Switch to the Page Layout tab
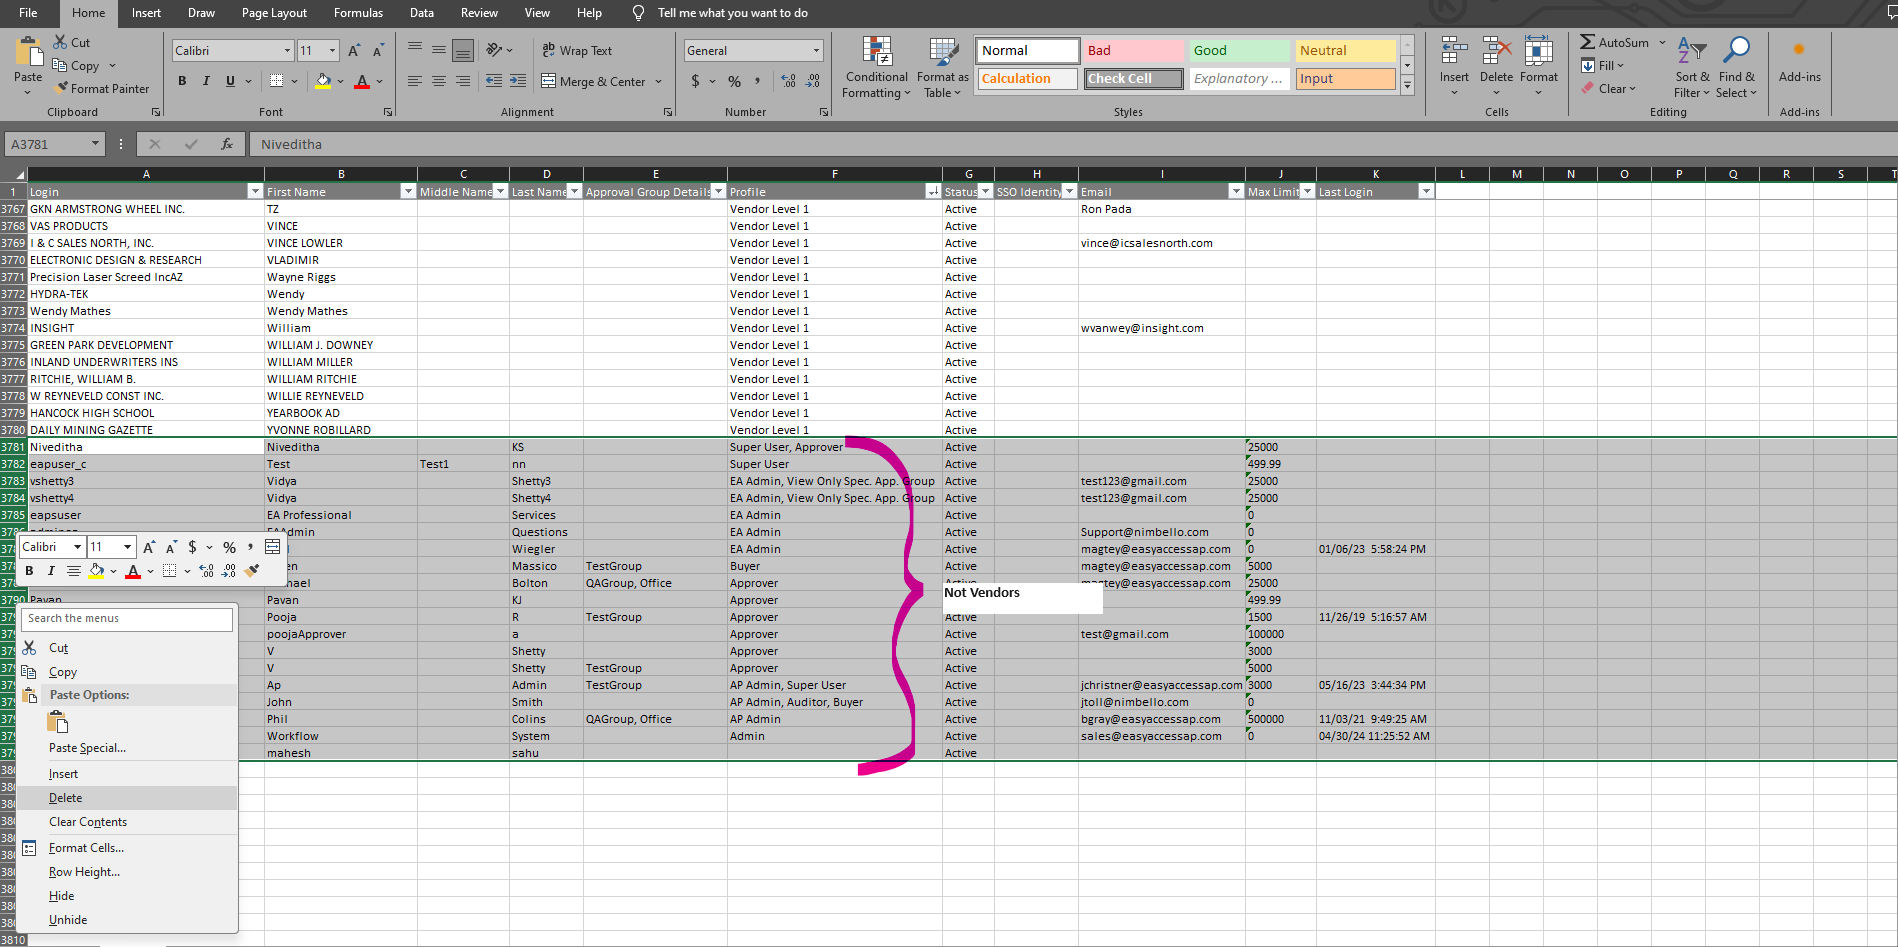 click(x=274, y=13)
